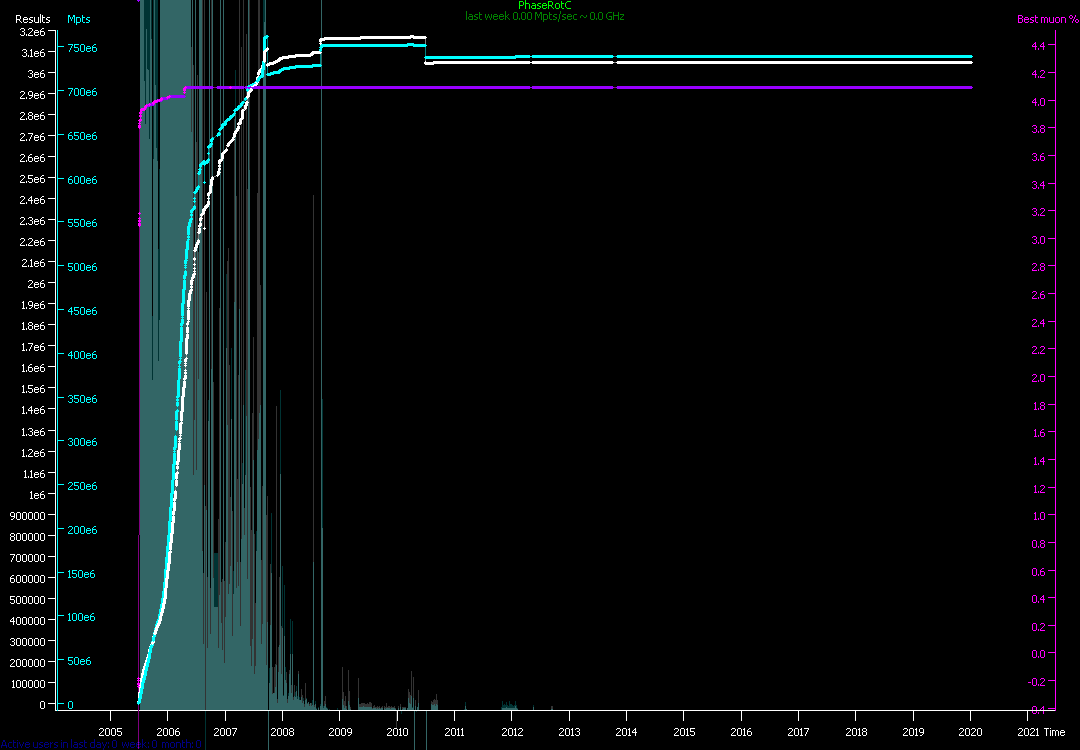The image size is (1080, 750).
Task: Click the 750e6 Mpts axis value
Action: point(82,48)
